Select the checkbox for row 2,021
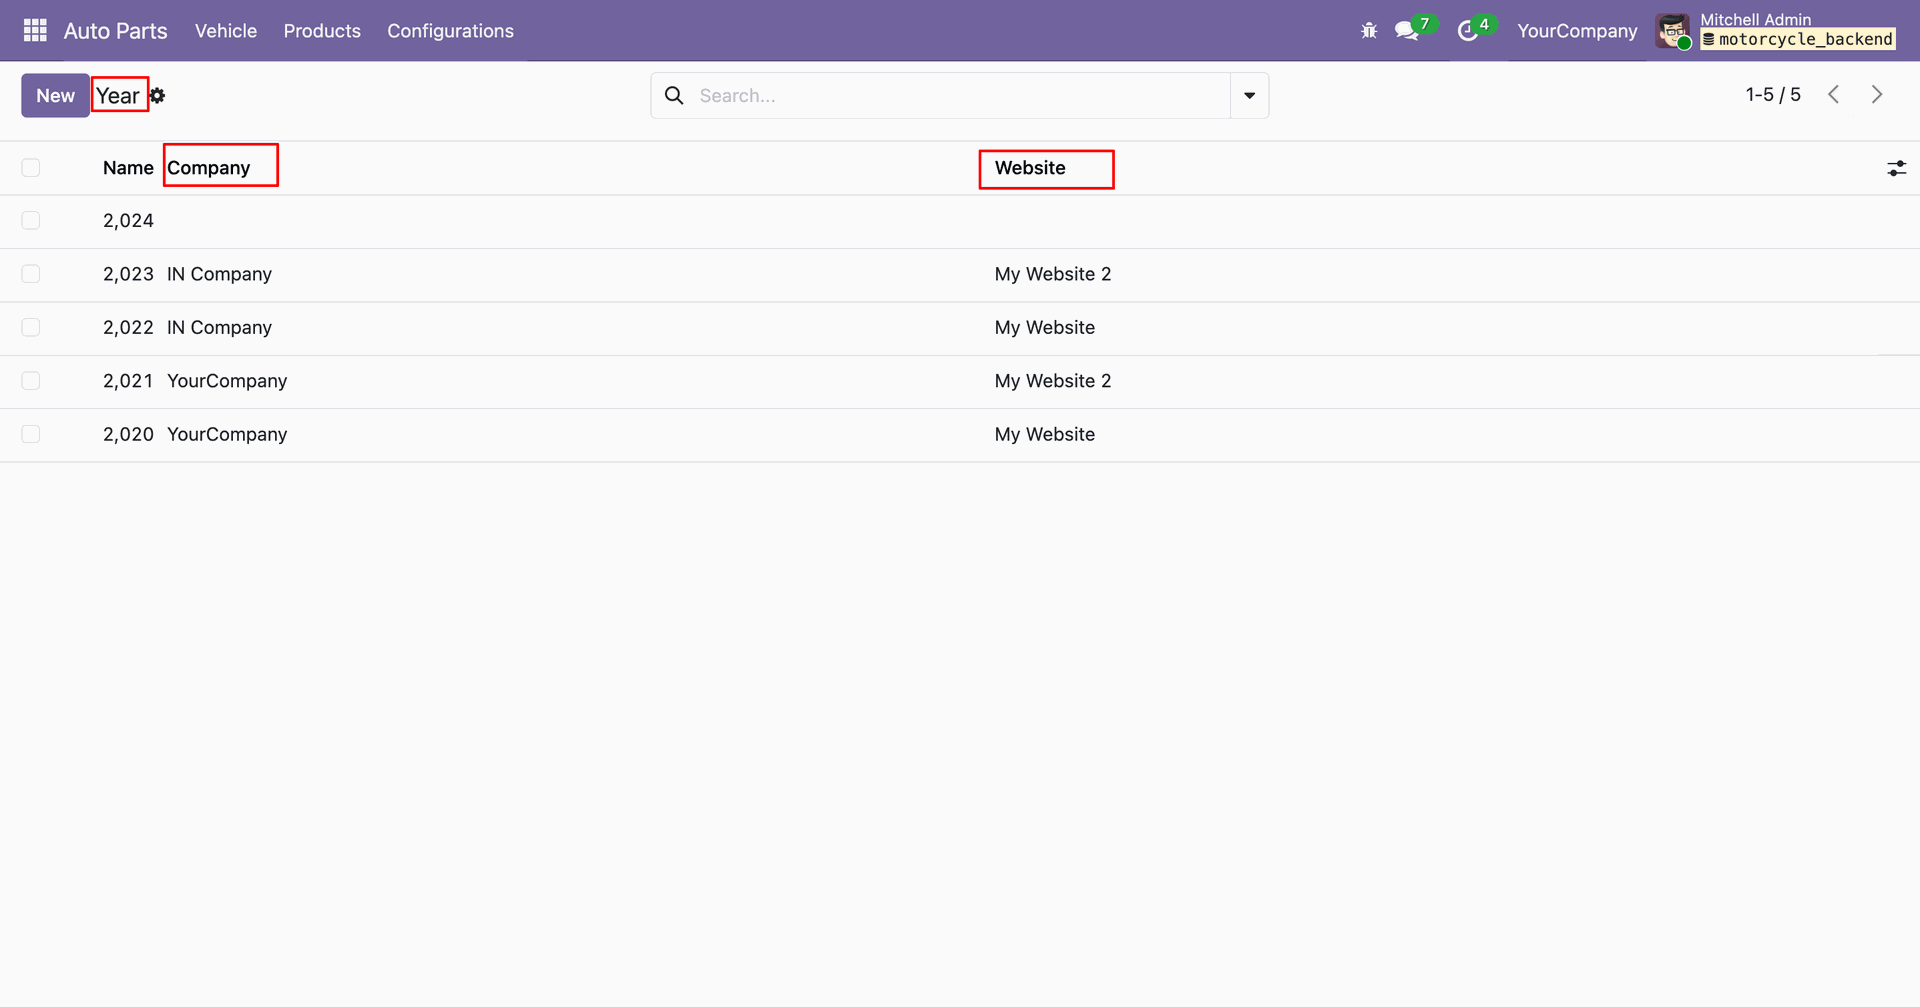This screenshot has height=1007, width=1920. click(x=31, y=381)
